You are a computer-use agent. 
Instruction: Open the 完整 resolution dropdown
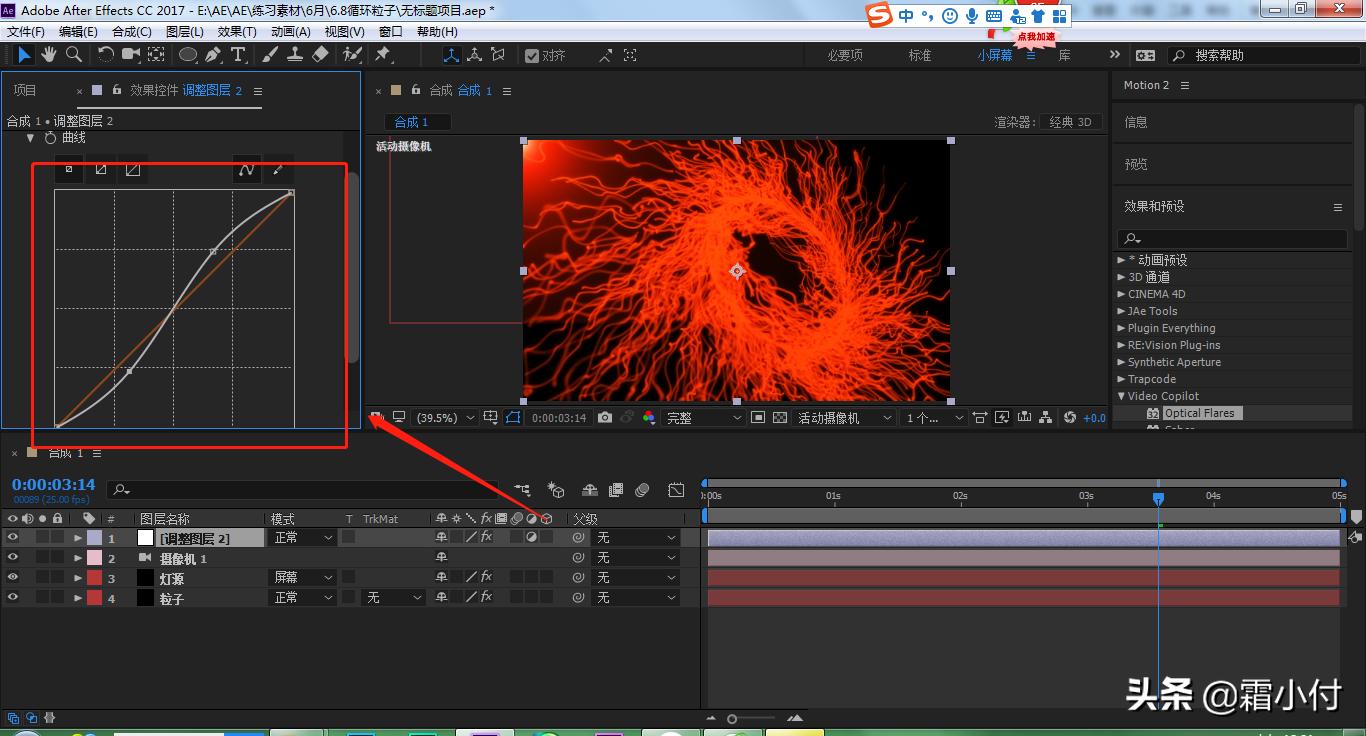pyautogui.click(x=705, y=418)
